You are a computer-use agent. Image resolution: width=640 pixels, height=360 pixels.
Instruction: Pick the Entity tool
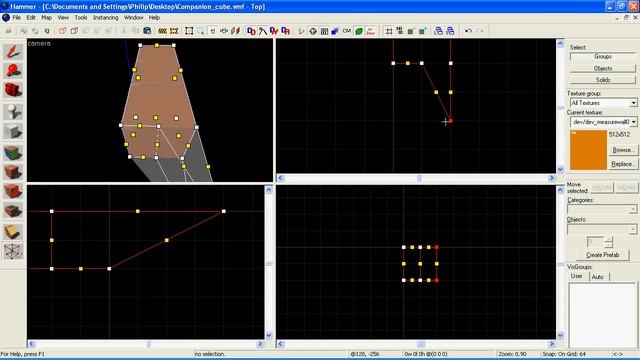(x=13, y=111)
